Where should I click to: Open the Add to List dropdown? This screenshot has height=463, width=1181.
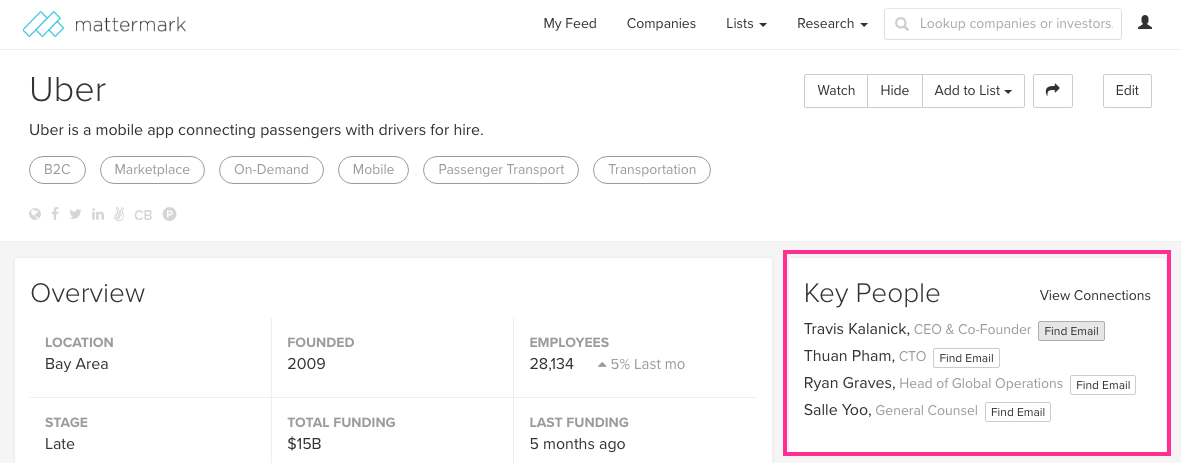coord(973,90)
